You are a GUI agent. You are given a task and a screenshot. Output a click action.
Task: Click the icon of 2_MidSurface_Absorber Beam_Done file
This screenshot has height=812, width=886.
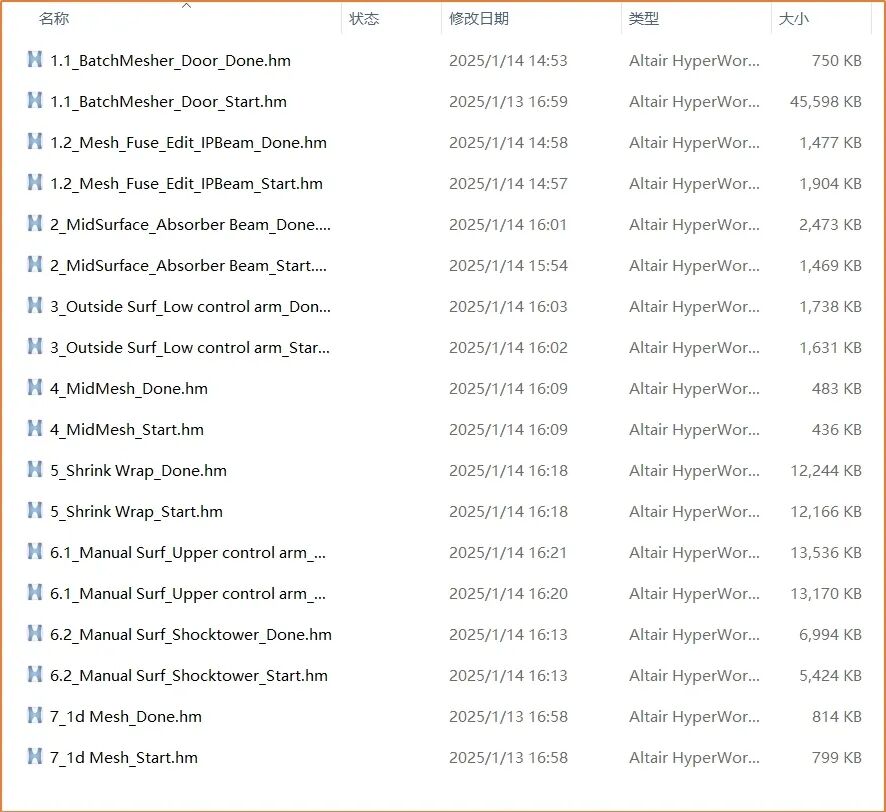click(35, 223)
